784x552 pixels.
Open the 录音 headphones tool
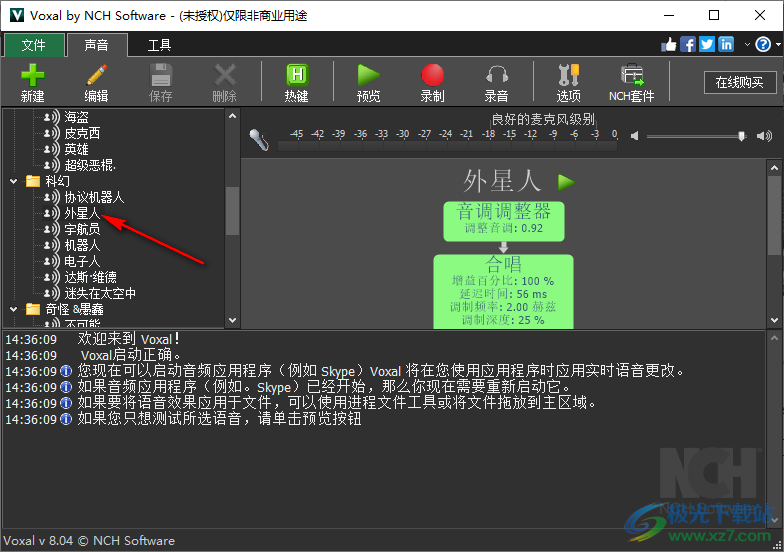click(x=496, y=82)
